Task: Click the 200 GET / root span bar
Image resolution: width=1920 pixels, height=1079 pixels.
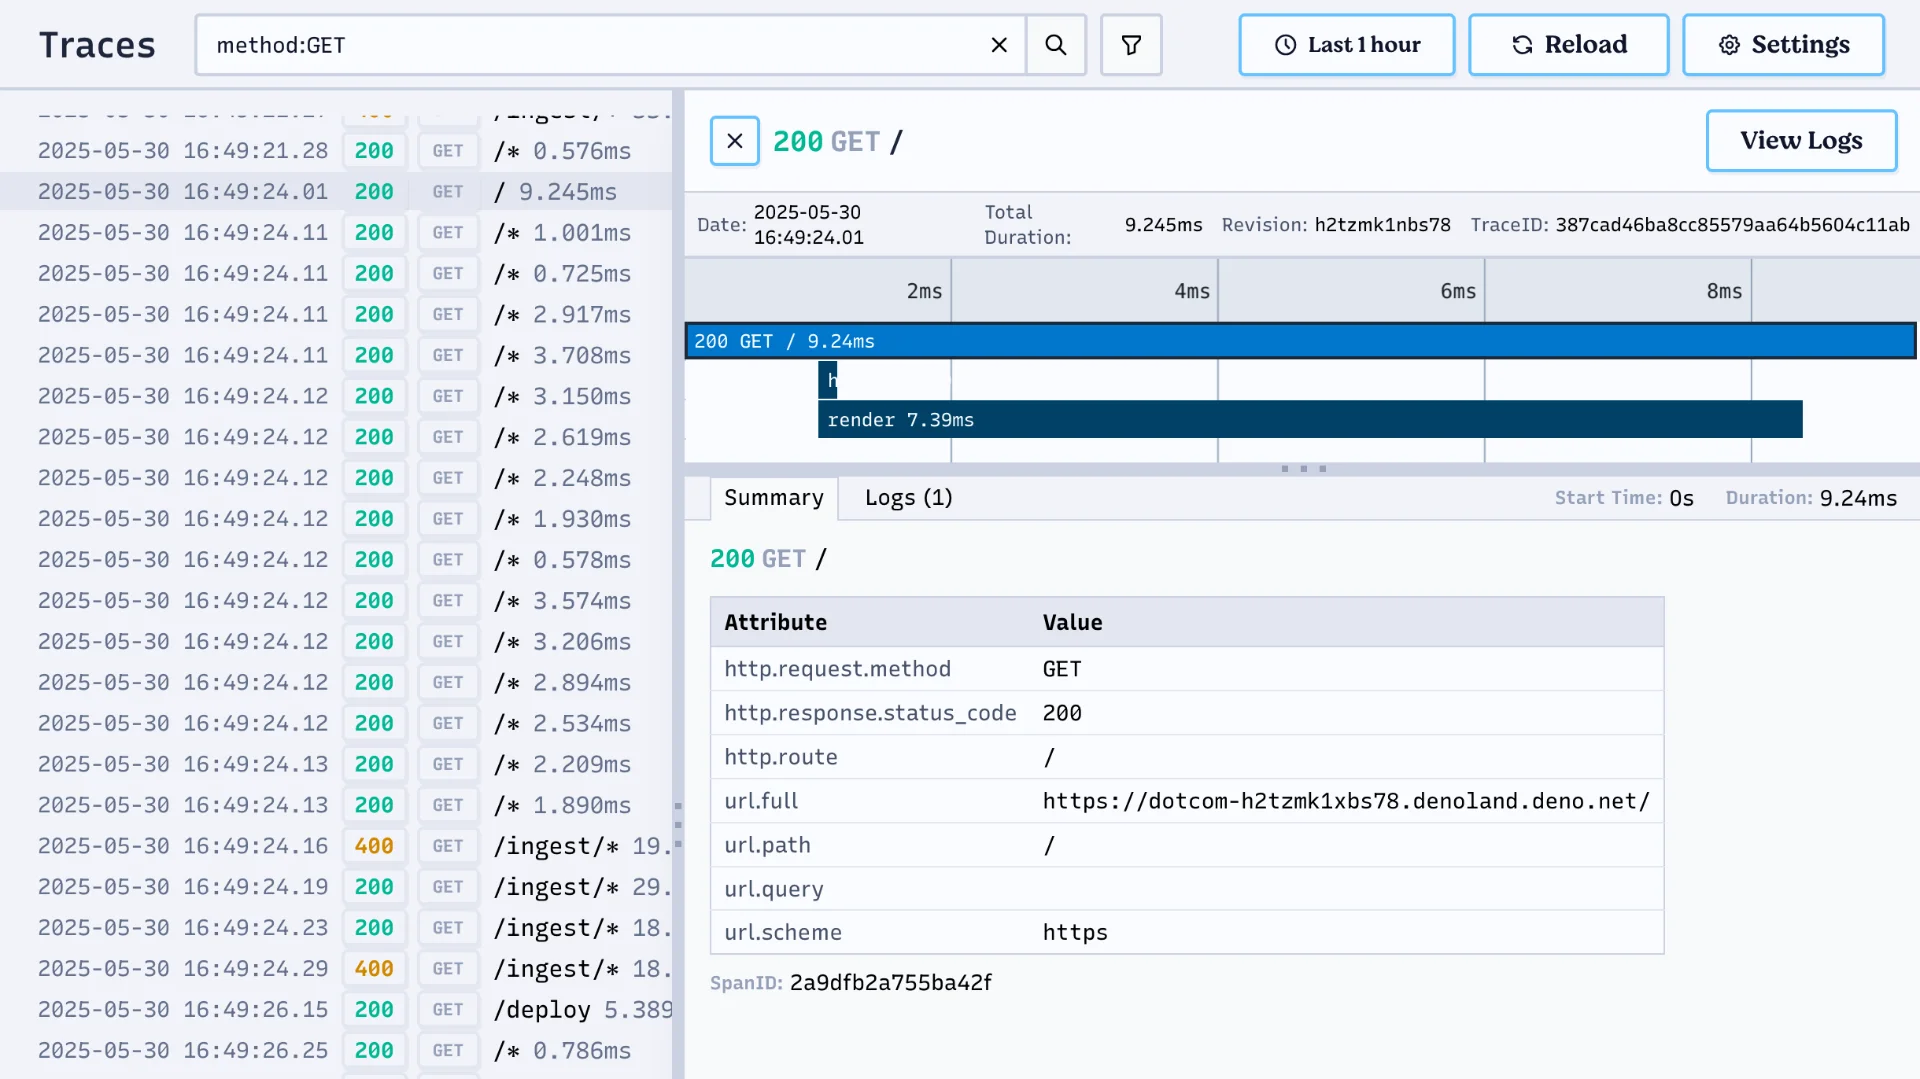Action: pos(1298,340)
